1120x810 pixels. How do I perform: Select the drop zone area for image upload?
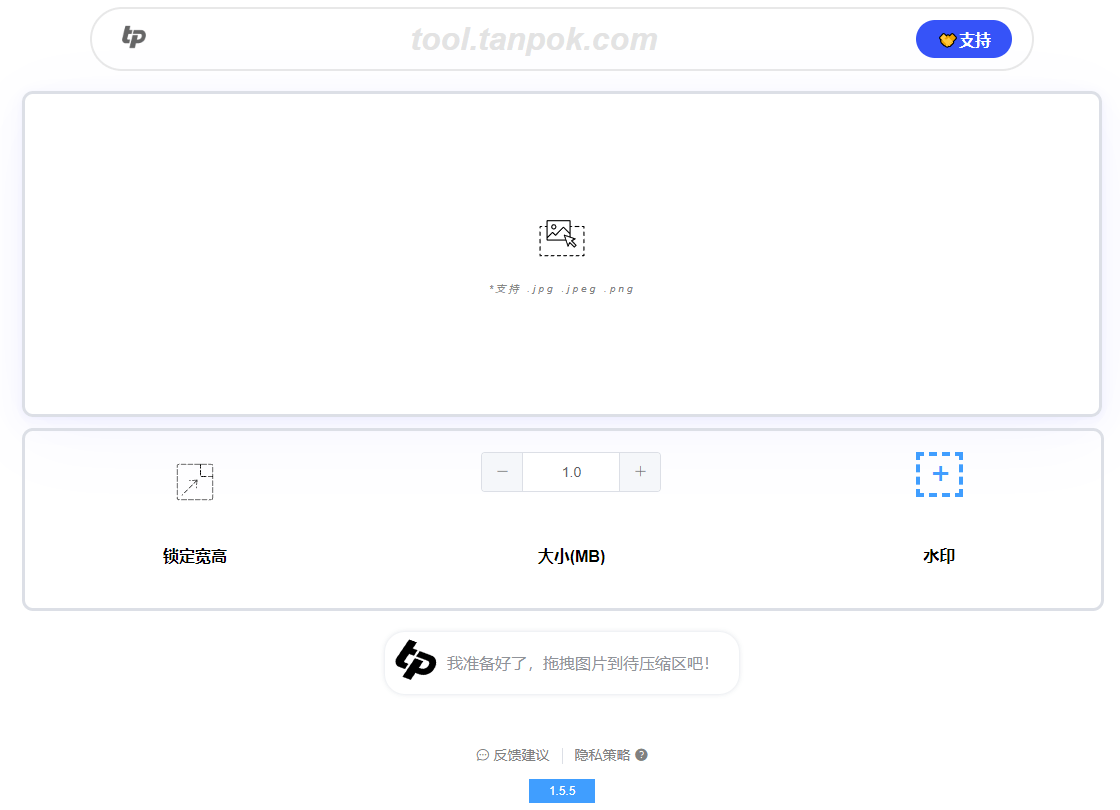(x=562, y=253)
